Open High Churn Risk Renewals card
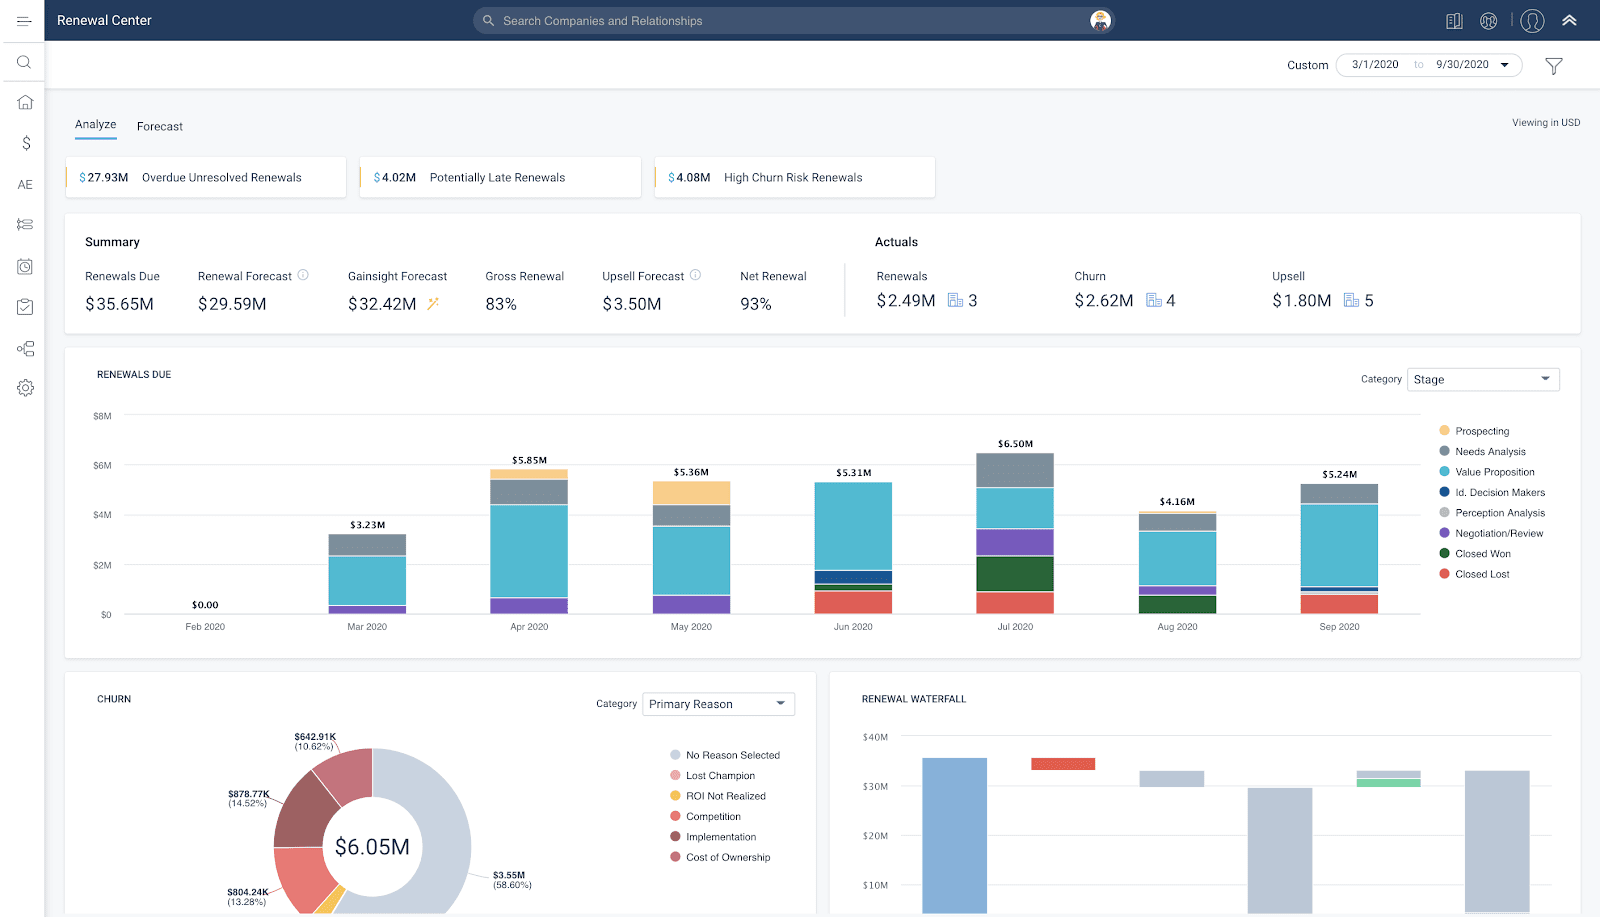Image resolution: width=1600 pixels, height=917 pixels. click(794, 178)
